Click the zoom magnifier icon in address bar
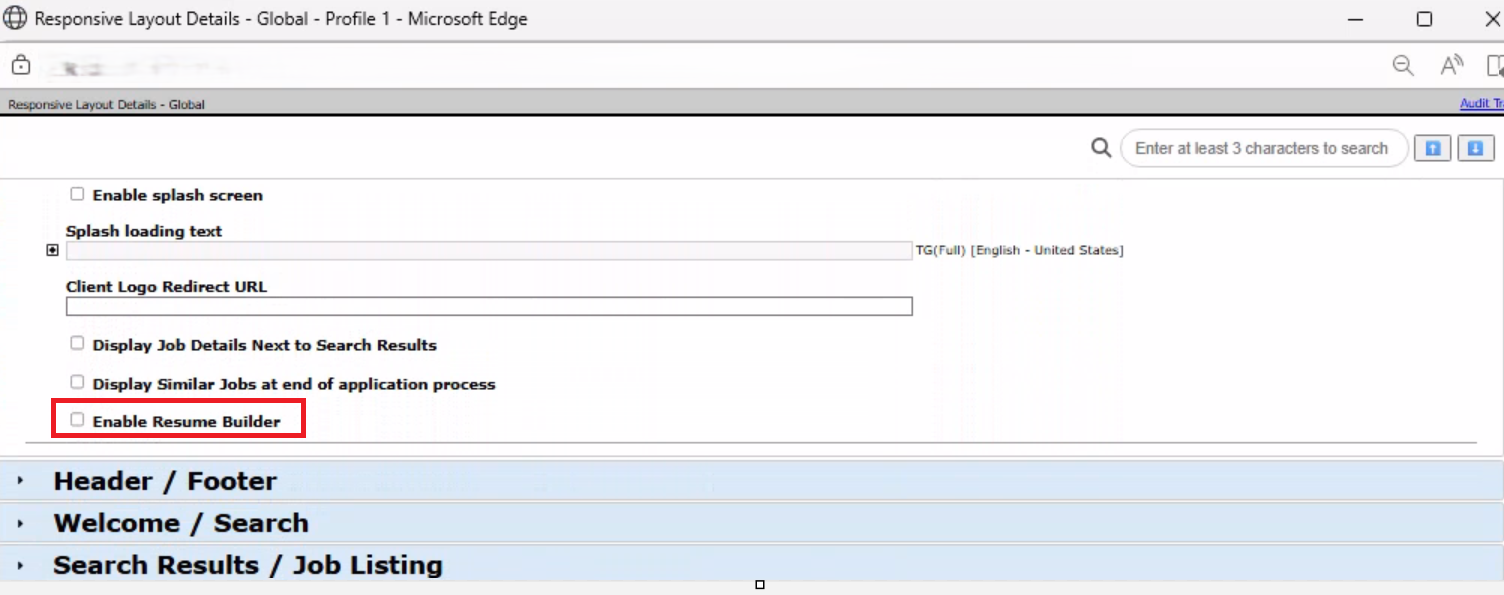The width and height of the screenshot is (1504, 595). (x=1403, y=66)
